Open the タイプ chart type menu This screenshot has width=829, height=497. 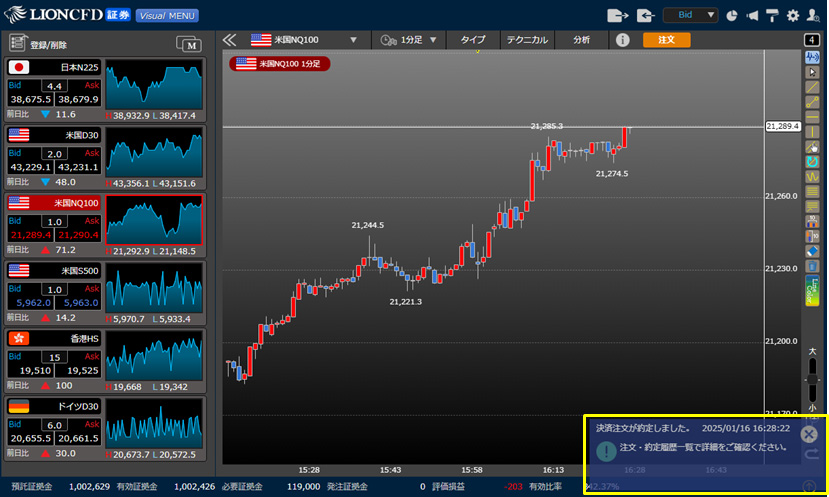click(x=473, y=40)
